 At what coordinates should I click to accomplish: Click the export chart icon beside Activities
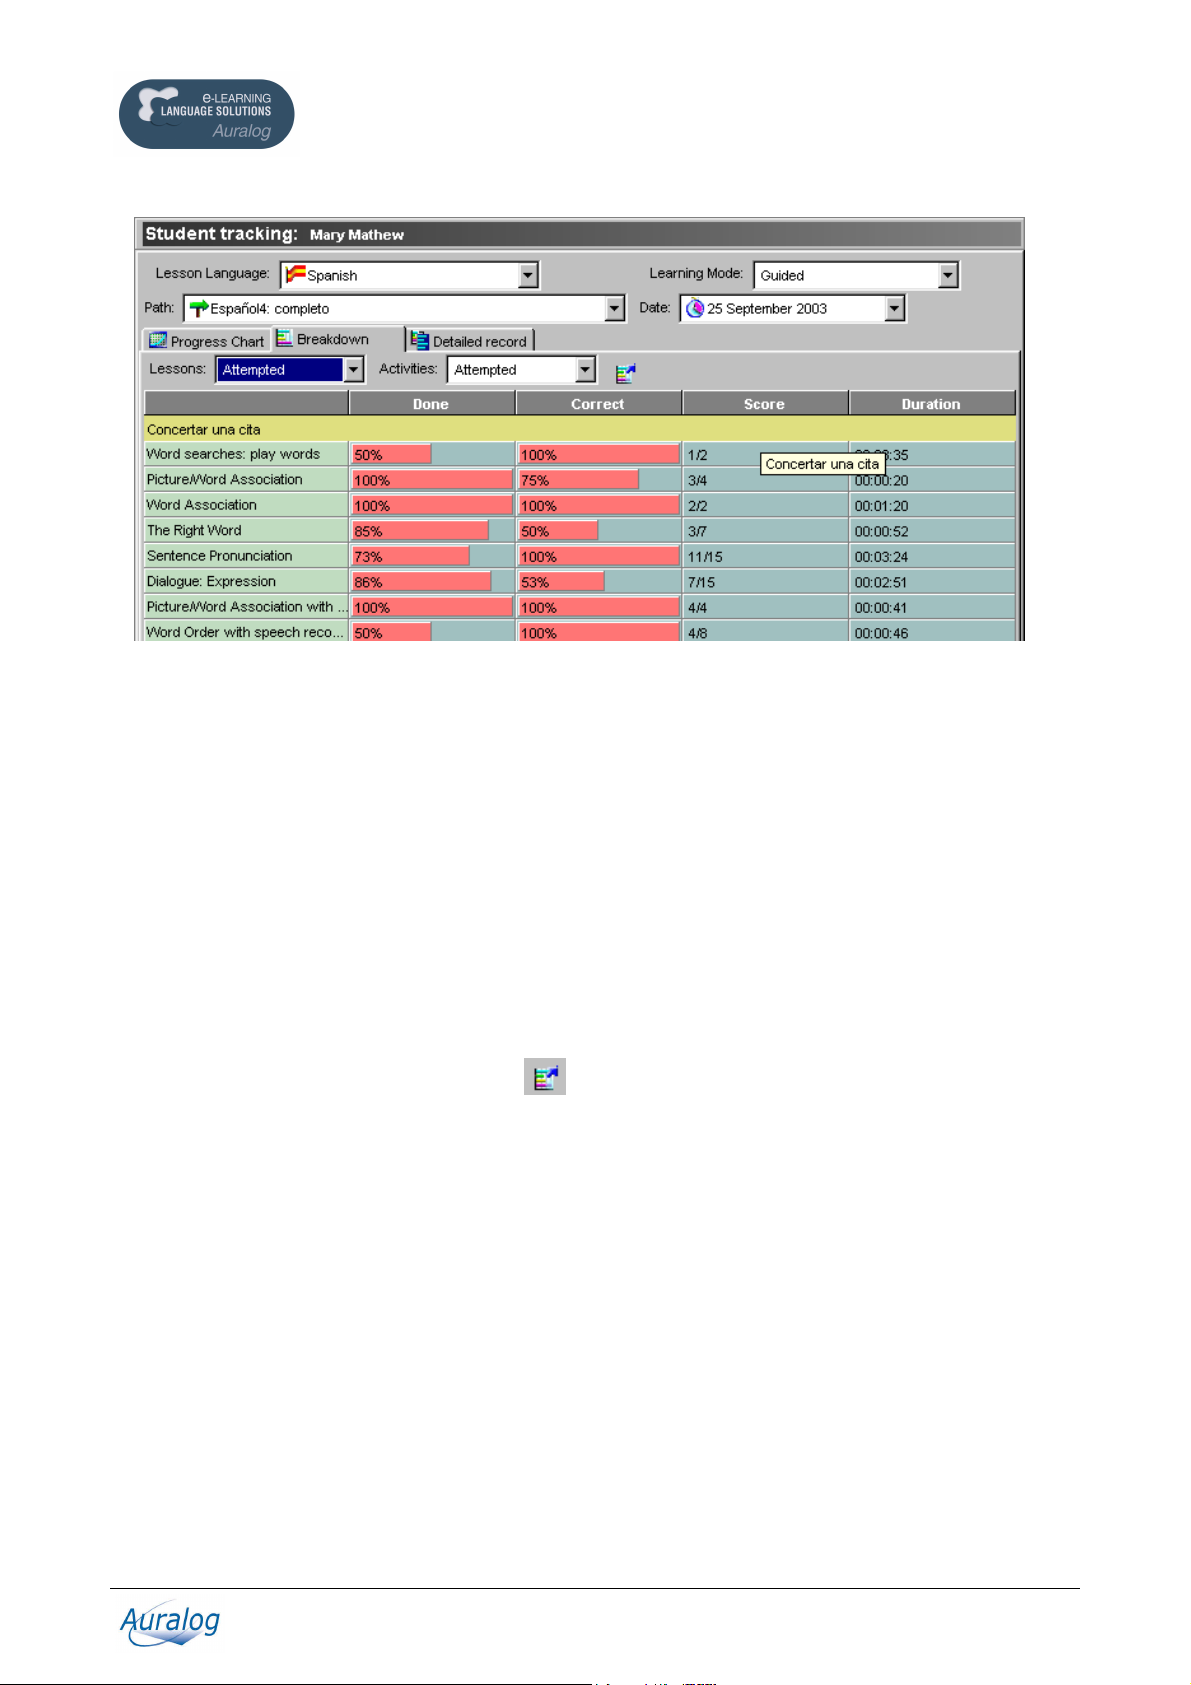click(x=625, y=373)
